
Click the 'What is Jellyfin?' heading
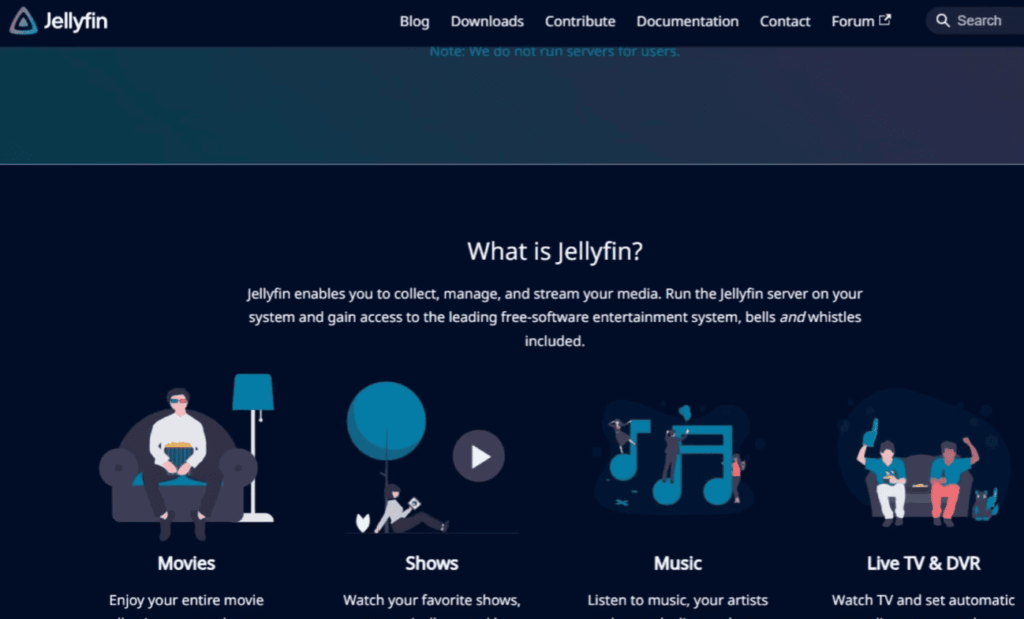coord(554,251)
